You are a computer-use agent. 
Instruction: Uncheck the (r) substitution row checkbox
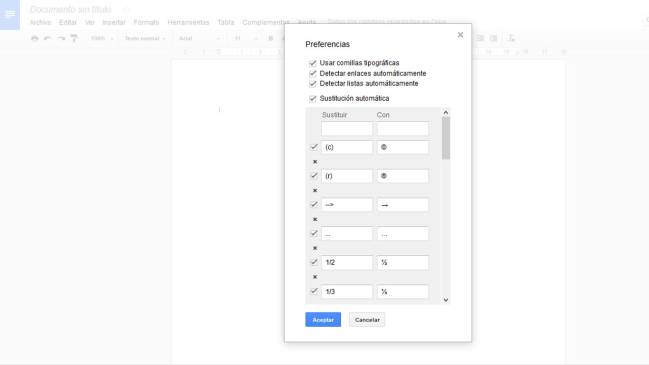(314, 175)
